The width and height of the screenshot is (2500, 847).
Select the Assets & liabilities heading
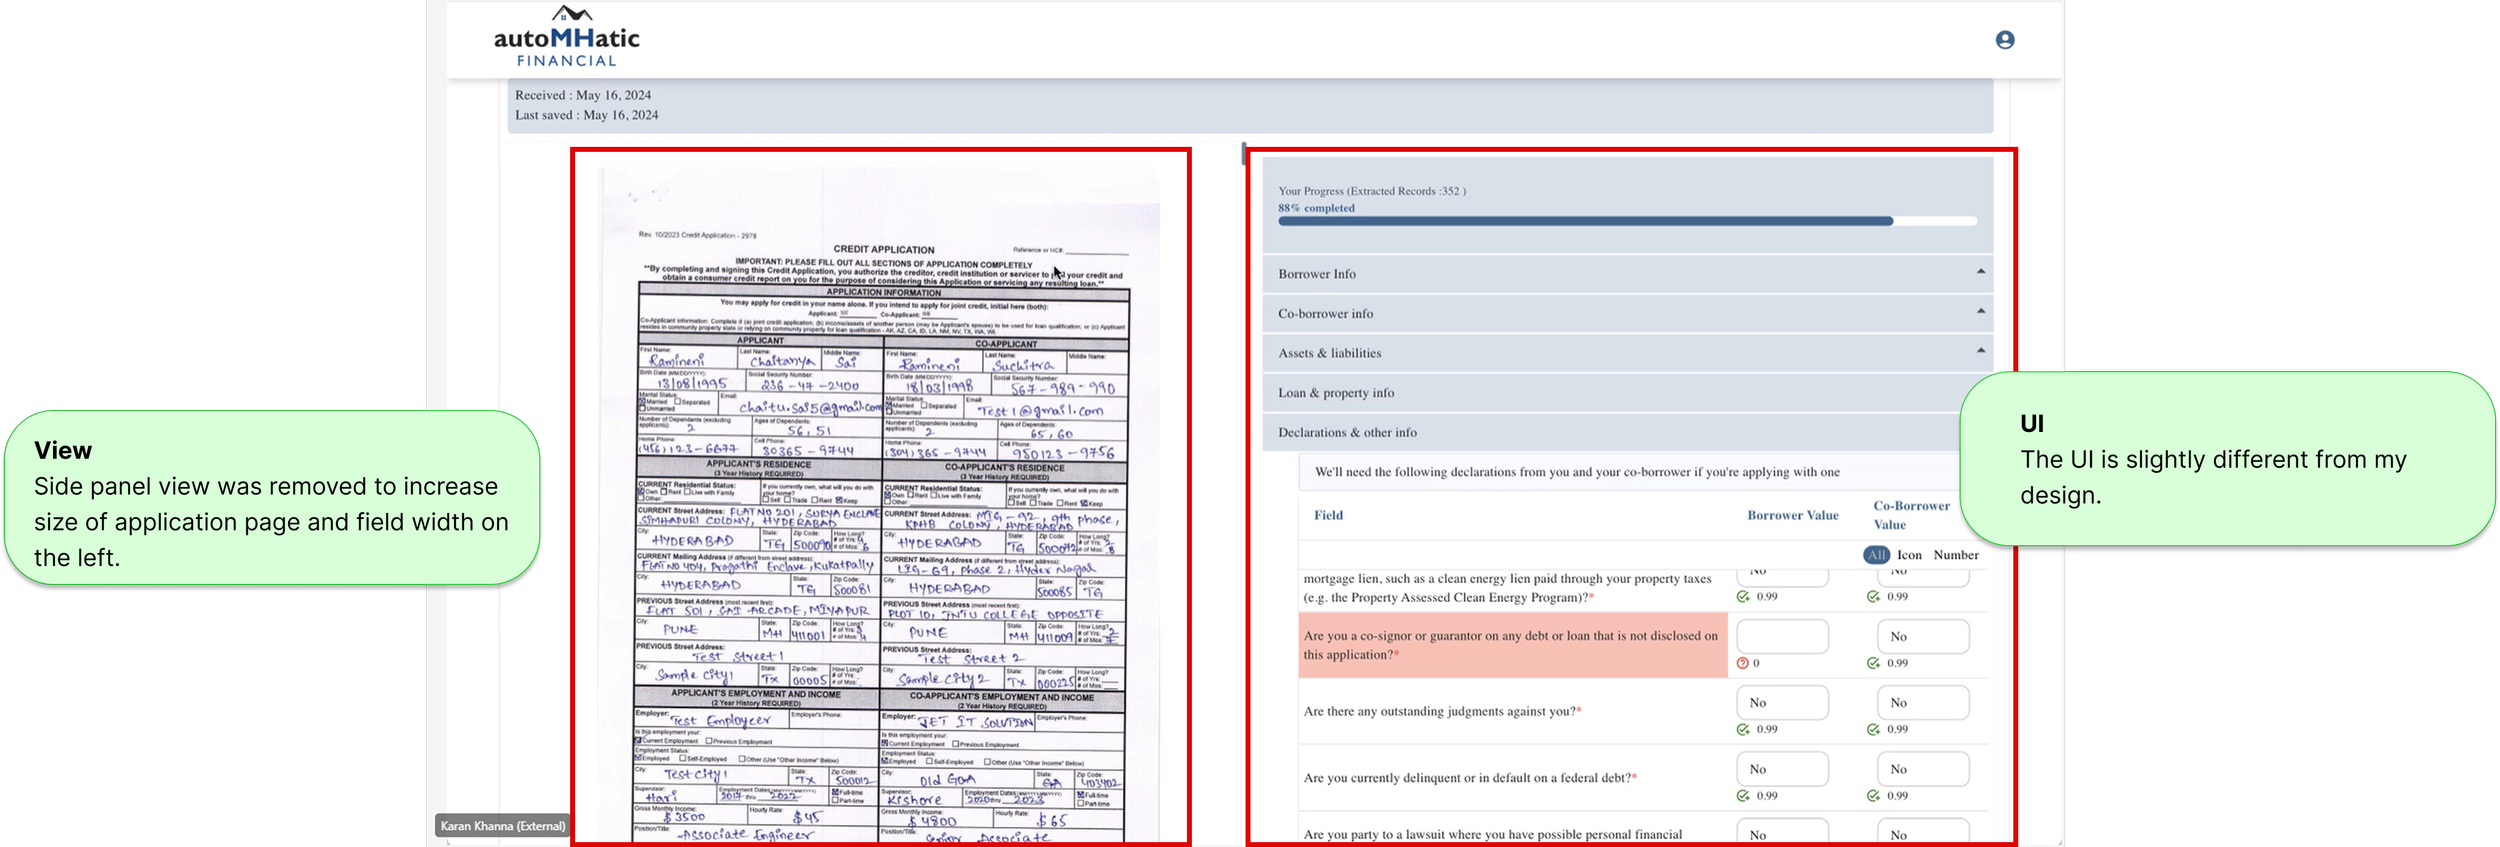[1329, 353]
